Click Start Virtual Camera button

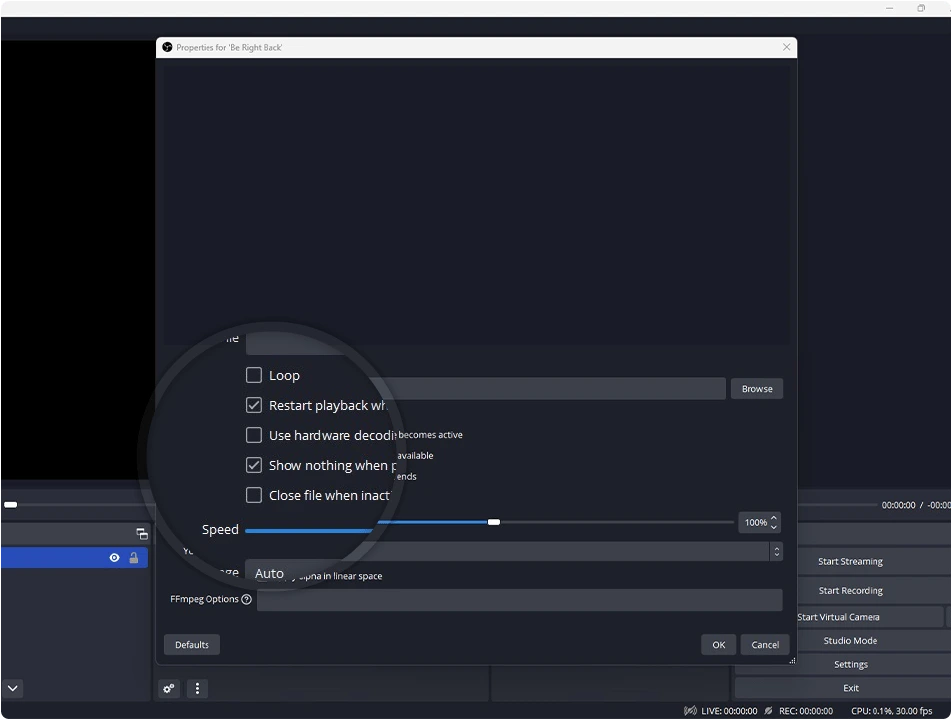click(x=838, y=617)
